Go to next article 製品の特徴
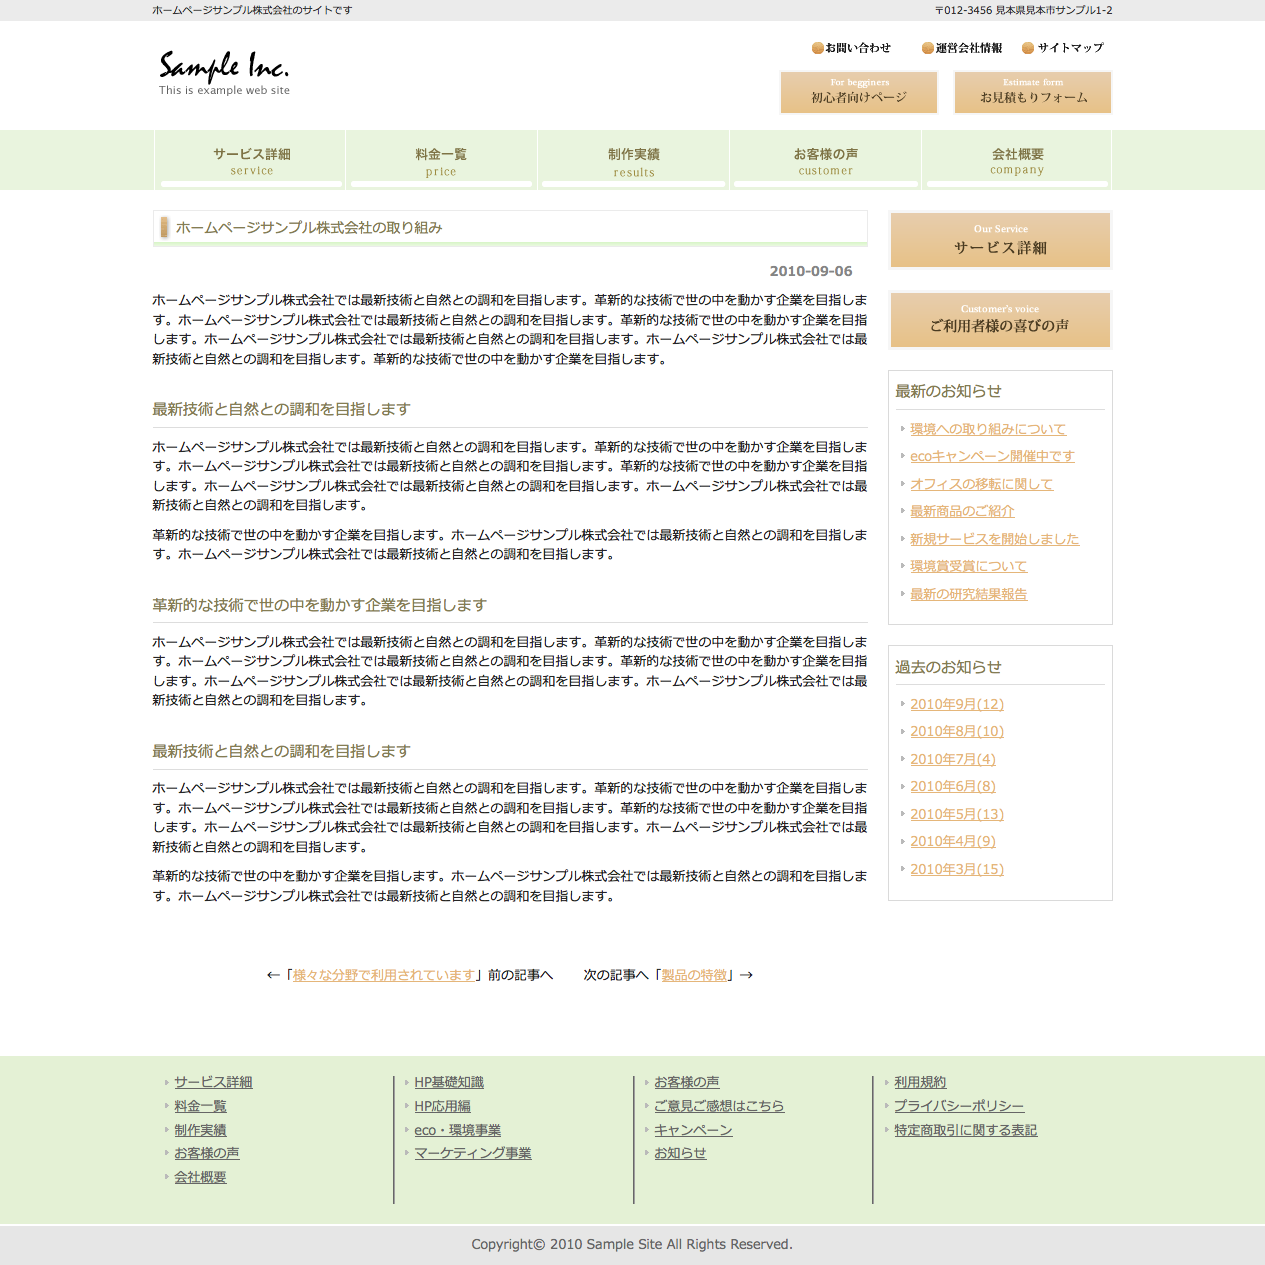The width and height of the screenshot is (1265, 1265). point(694,975)
